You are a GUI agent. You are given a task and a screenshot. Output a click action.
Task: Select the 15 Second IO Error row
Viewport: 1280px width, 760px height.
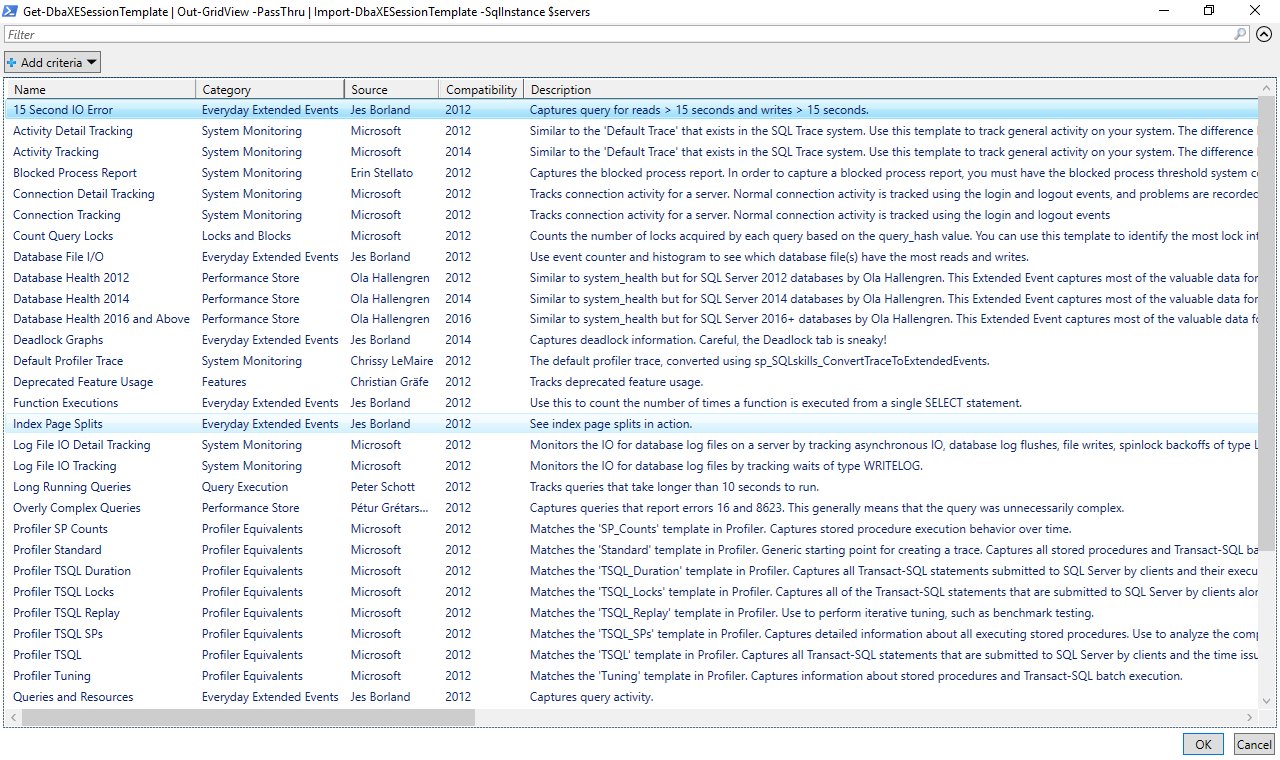631,110
